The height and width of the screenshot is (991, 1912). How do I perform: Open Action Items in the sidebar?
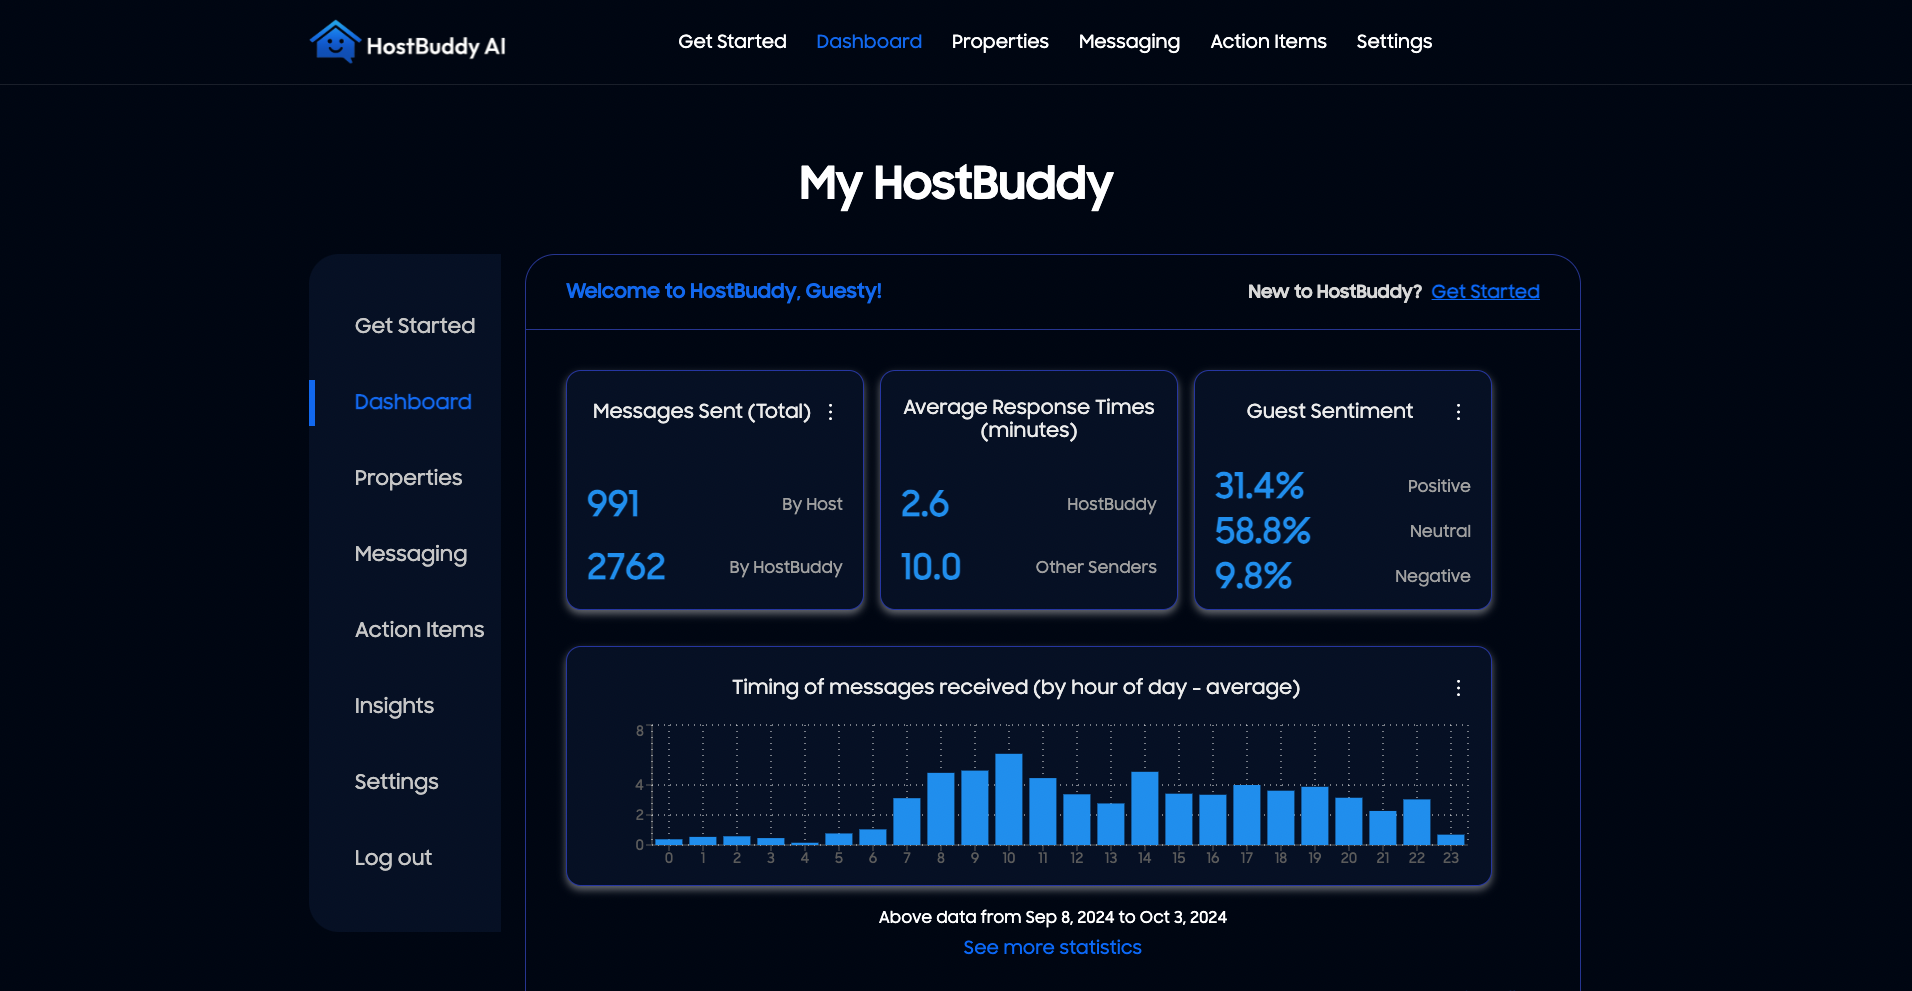pyautogui.click(x=419, y=630)
